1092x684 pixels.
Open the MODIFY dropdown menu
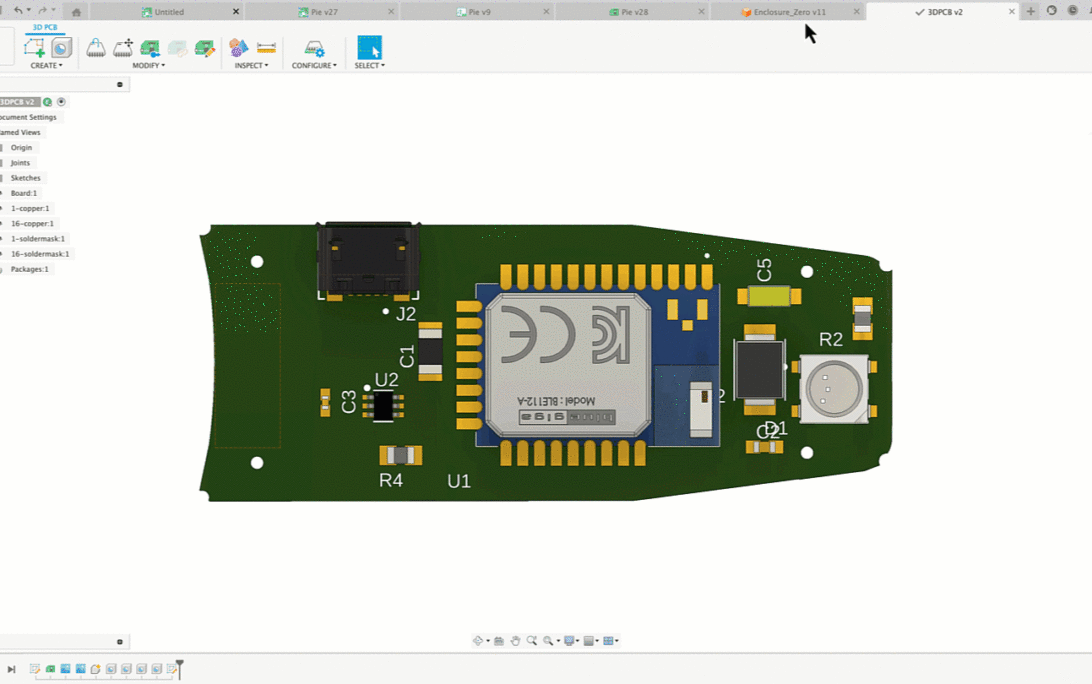pyautogui.click(x=148, y=65)
